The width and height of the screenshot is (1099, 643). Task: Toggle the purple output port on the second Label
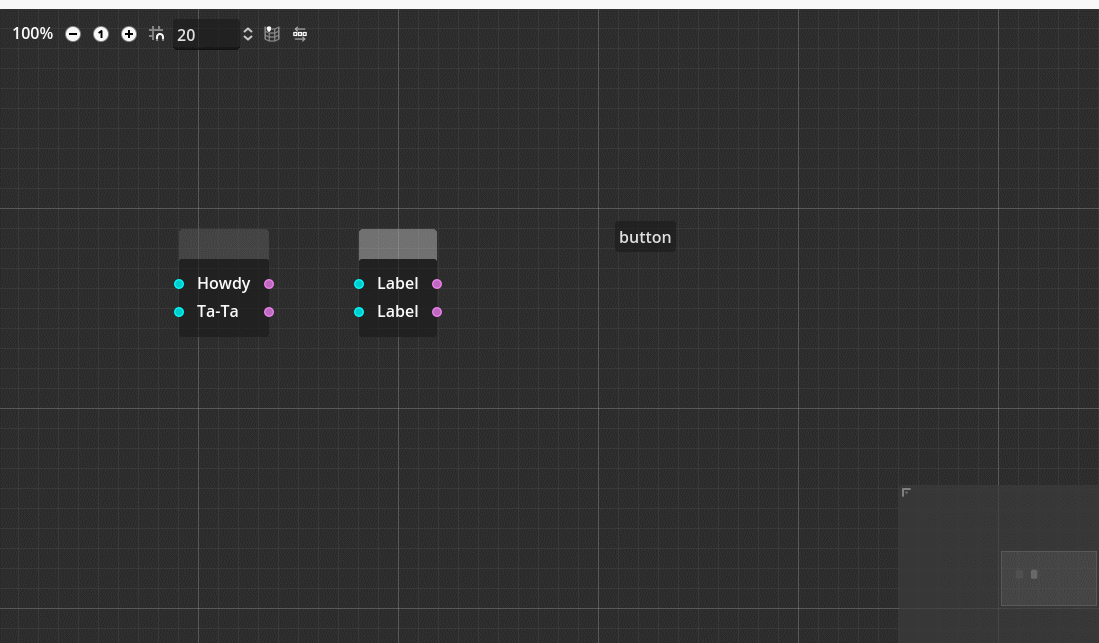tap(437, 312)
